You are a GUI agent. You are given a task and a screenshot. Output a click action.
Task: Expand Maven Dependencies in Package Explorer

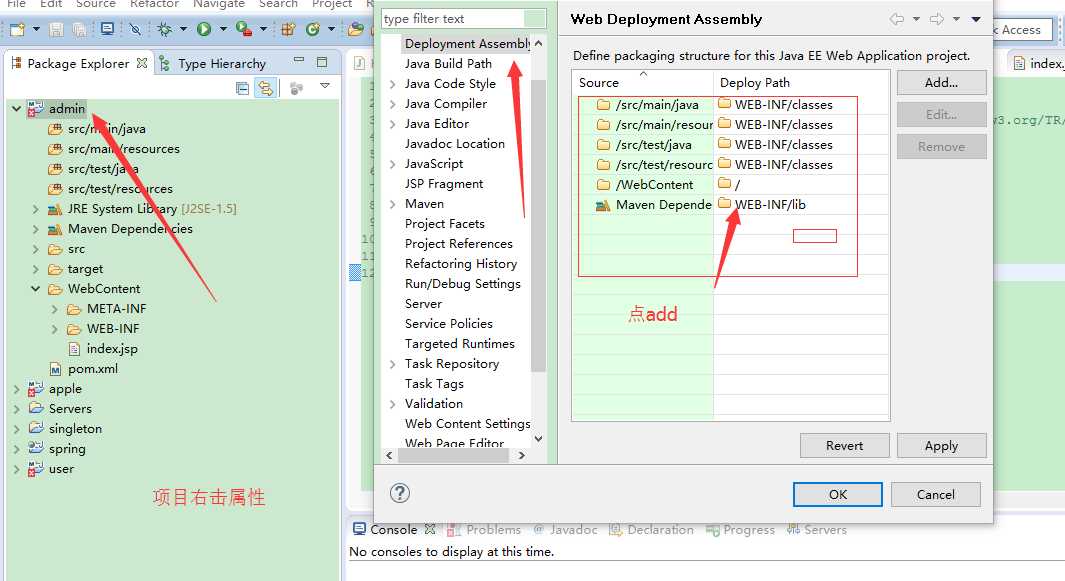click(x=35, y=229)
